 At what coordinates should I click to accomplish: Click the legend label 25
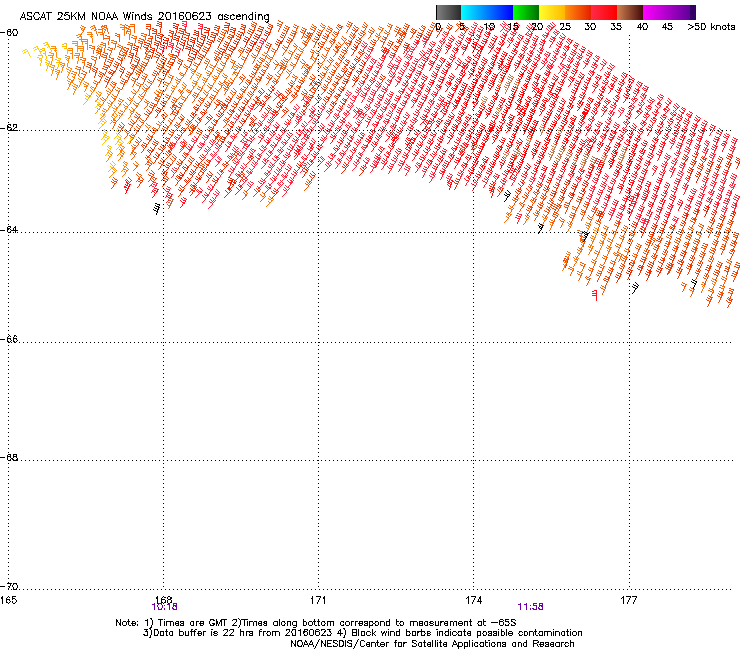(x=565, y=27)
